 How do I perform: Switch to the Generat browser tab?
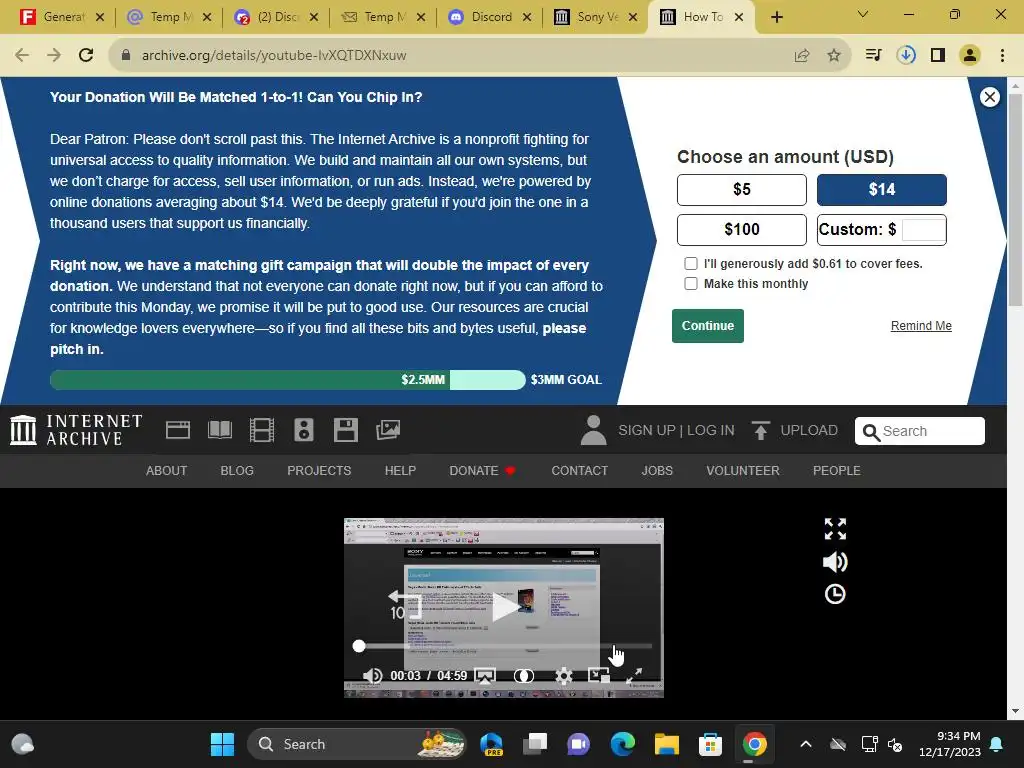click(62, 17)
